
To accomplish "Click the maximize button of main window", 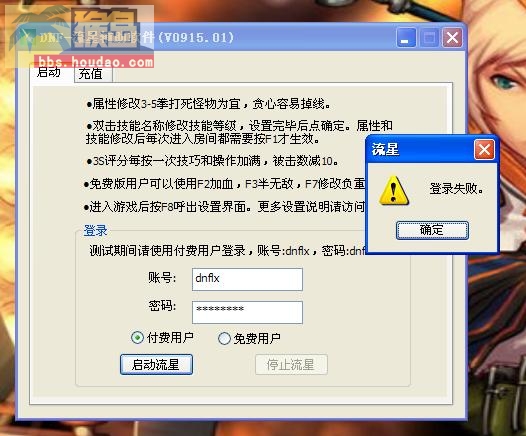I will click(429, 38).
